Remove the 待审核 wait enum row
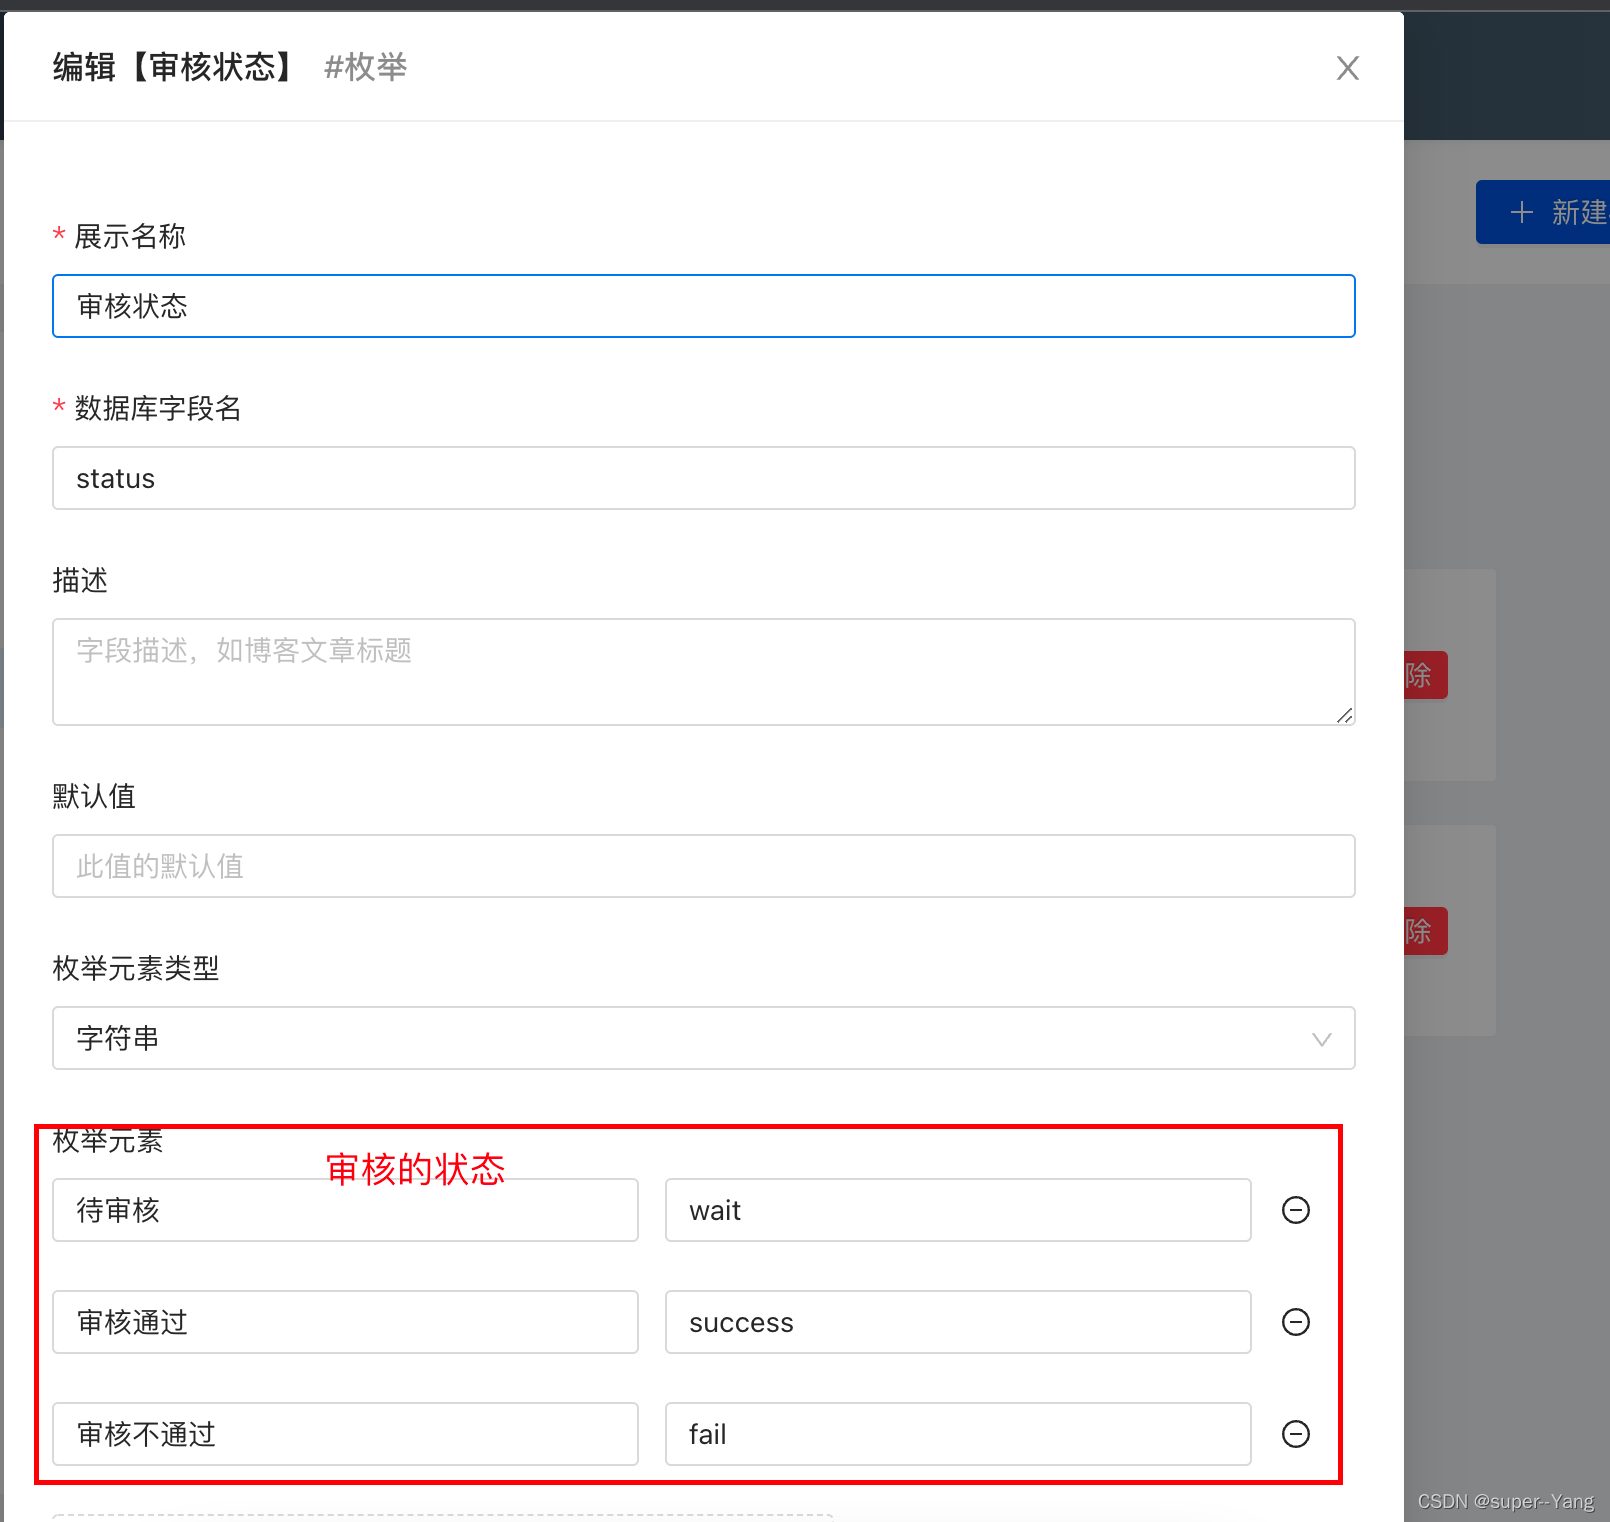This screenshot has height=1522, width=1610. tap(1296, 1210)
